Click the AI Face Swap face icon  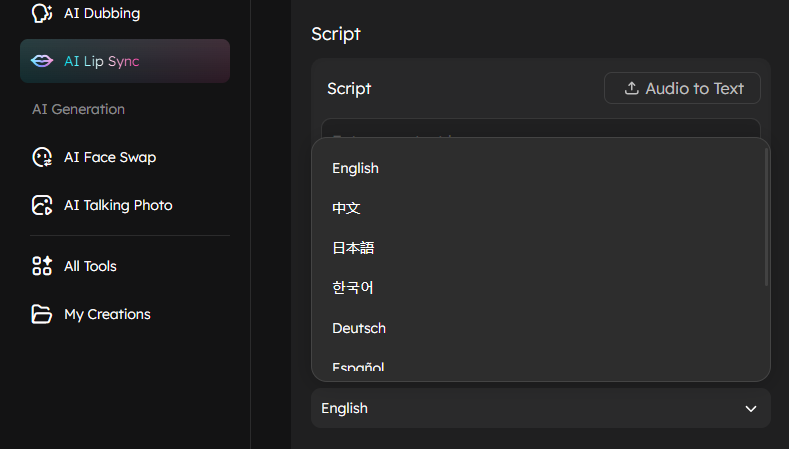[42, 157]
